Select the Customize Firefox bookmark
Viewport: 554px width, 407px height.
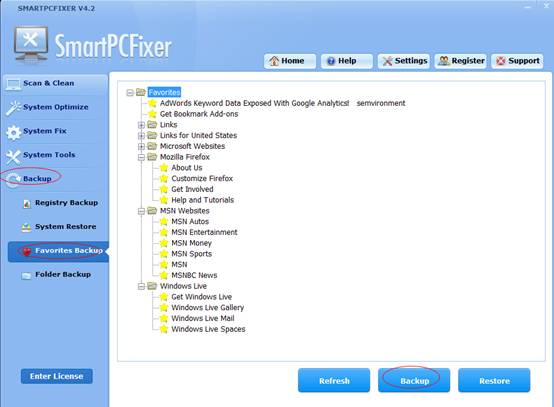point(202,179)
